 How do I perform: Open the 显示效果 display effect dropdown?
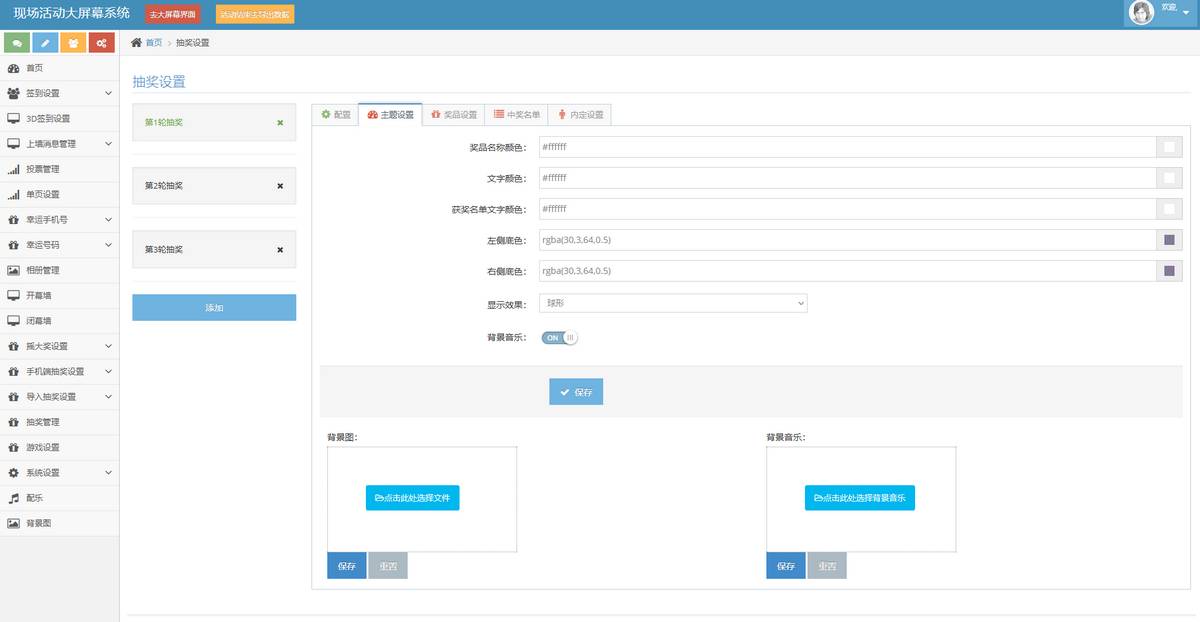click(673, 302)
